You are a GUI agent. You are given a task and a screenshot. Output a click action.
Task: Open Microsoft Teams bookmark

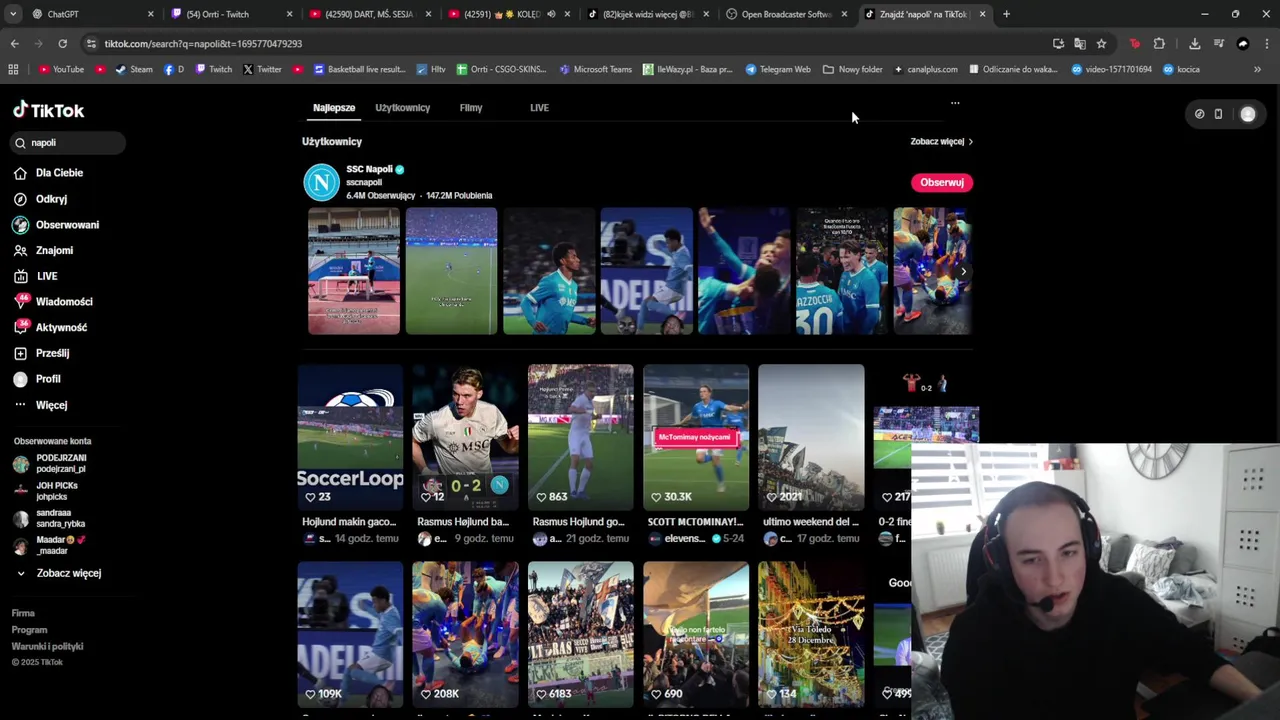tap(596, 69)
